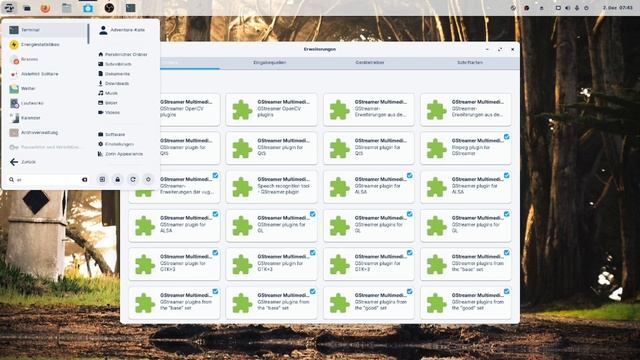Open the Dokumente folder shortcut

pyautogui.click(x=114, y=74)
